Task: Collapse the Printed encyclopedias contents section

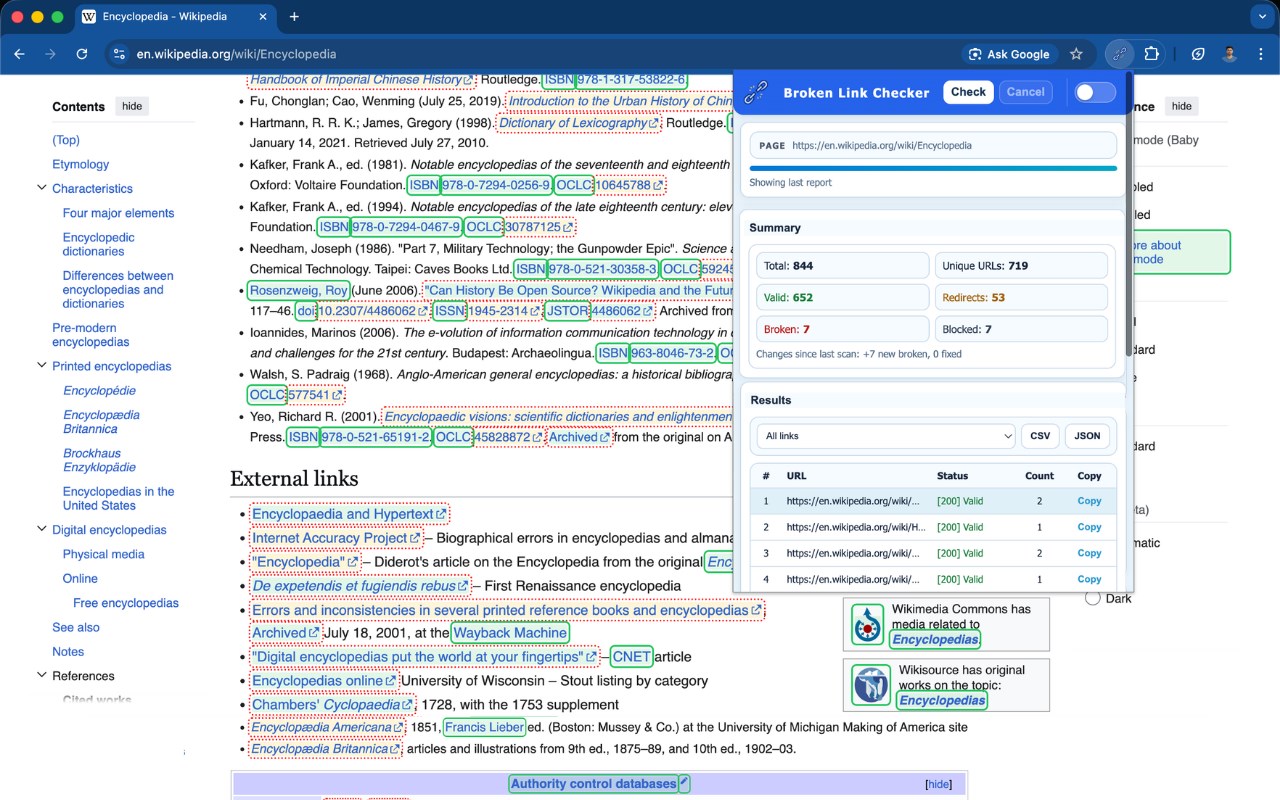Action: coord(42,366)
